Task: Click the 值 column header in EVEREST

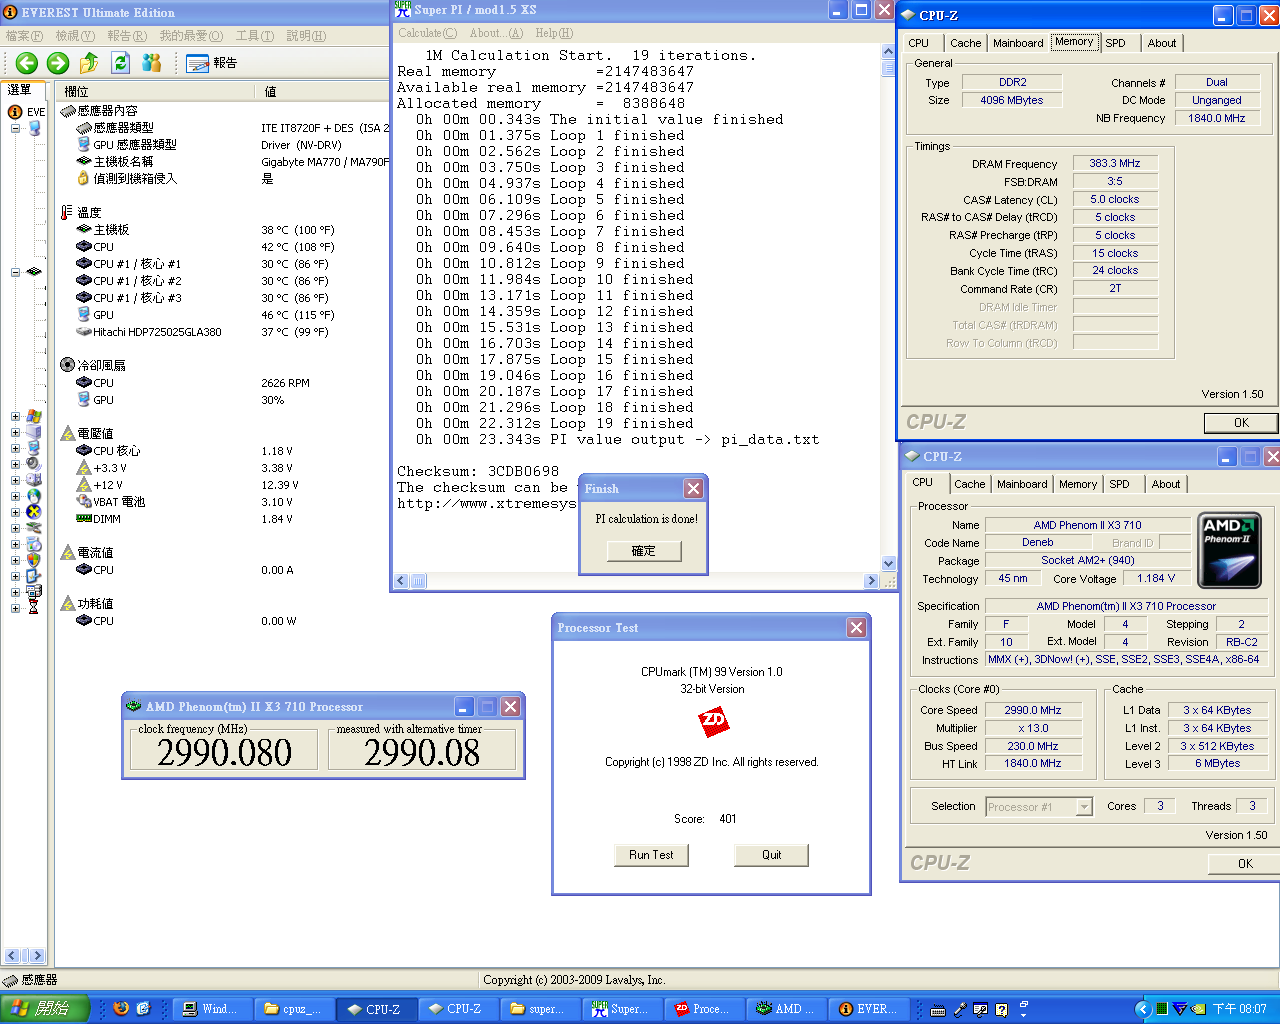Action: click(x=322, y=91)
